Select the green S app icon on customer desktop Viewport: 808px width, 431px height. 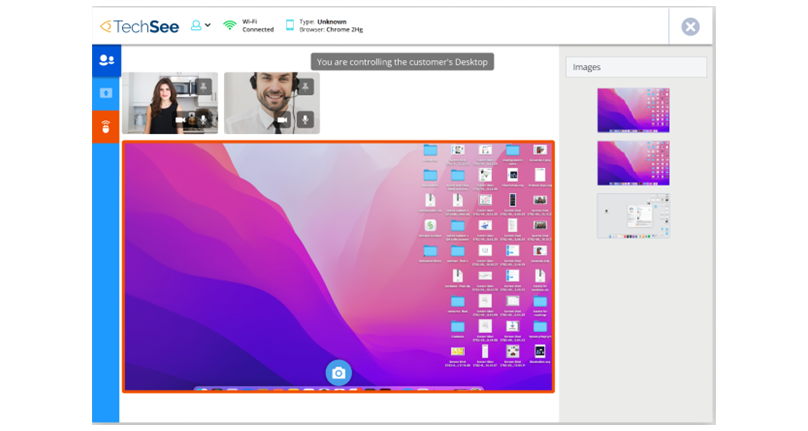point(430,225)
